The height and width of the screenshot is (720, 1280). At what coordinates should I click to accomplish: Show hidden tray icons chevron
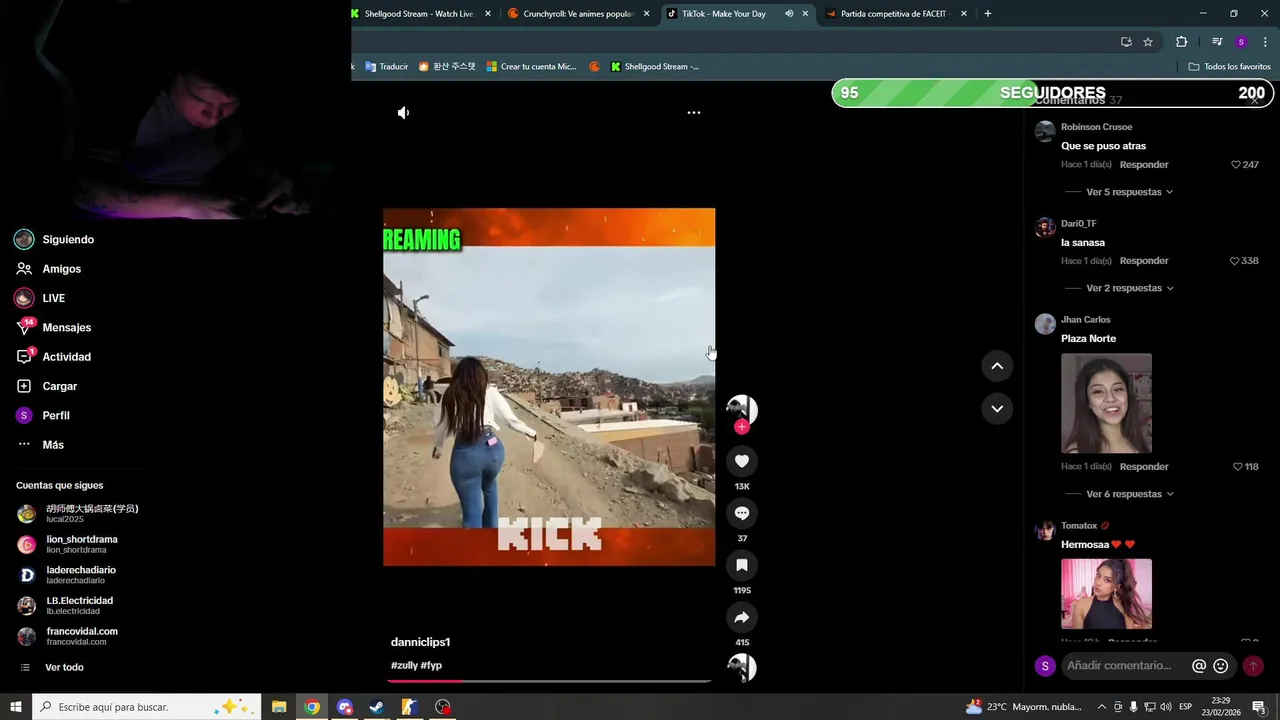[1102, 707]
